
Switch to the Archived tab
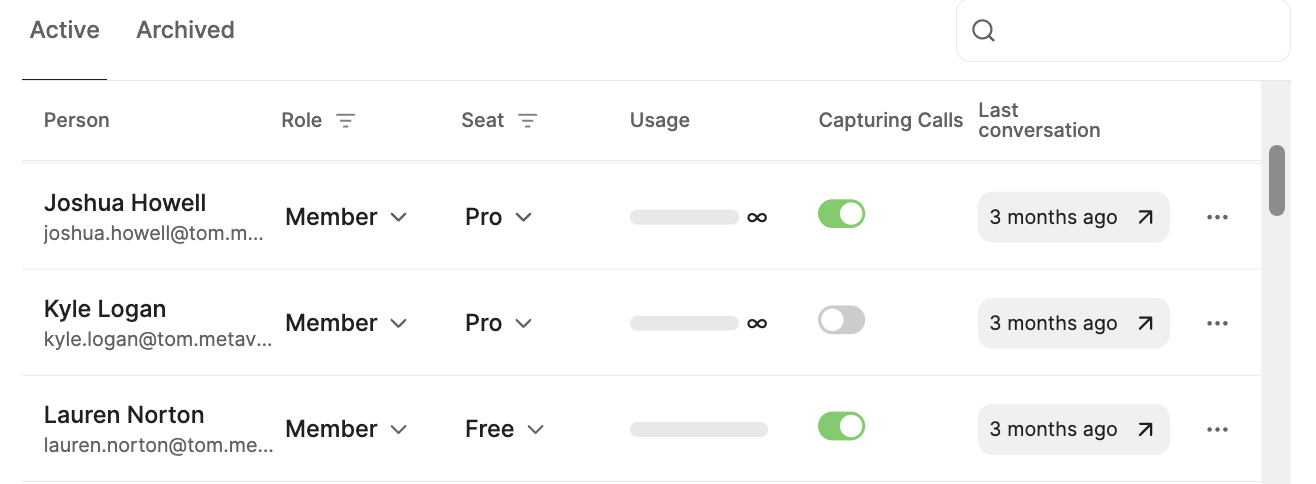[185, 30]
